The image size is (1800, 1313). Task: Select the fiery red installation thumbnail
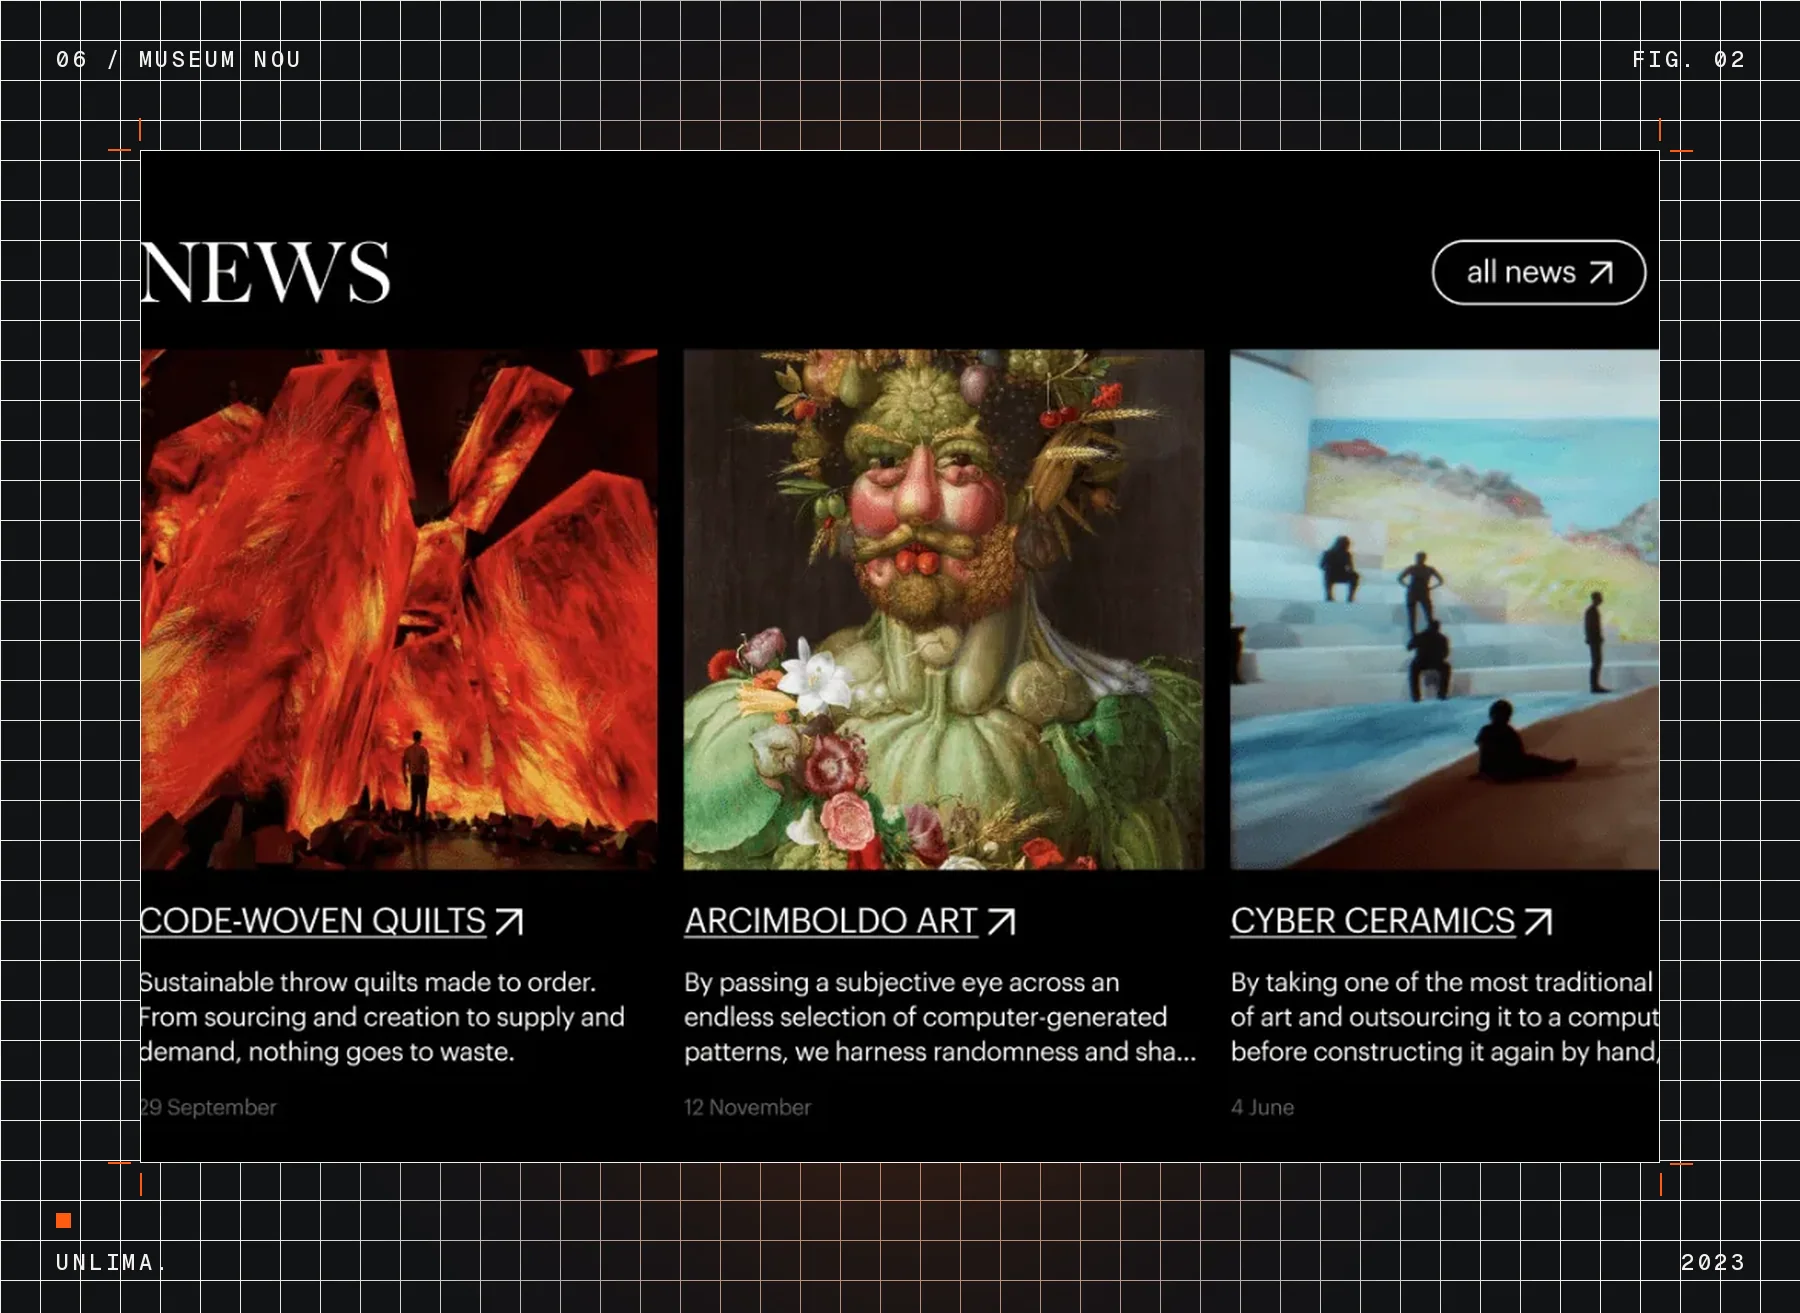pyautogui.click(x=399, y=609)
